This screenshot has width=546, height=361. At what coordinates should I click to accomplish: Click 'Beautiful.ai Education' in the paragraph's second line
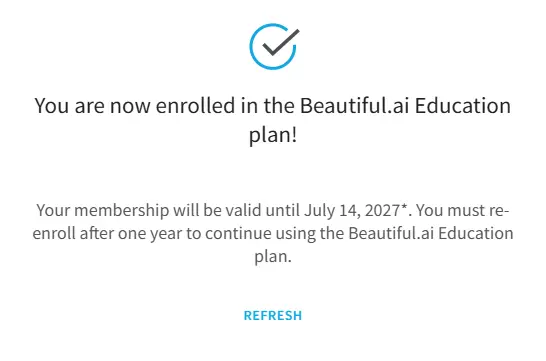(431, 233)
